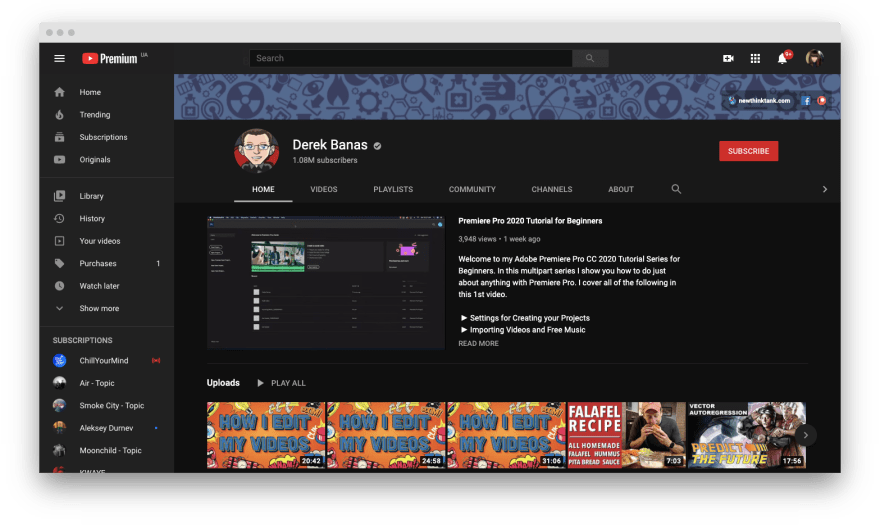Click the 1.08M subscribers text
This screenshot has height=529, width=880.
tap(324, 160)
